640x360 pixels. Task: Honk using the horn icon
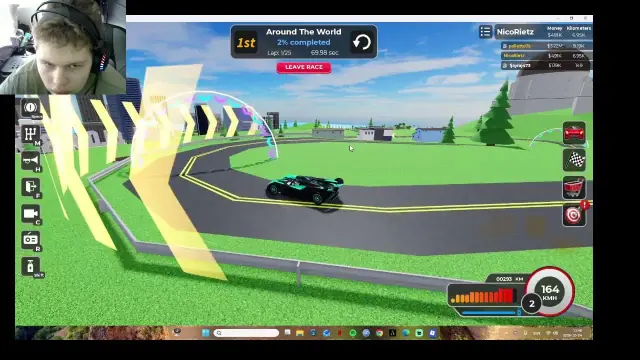pyautogui.click(x=30, y=161)
